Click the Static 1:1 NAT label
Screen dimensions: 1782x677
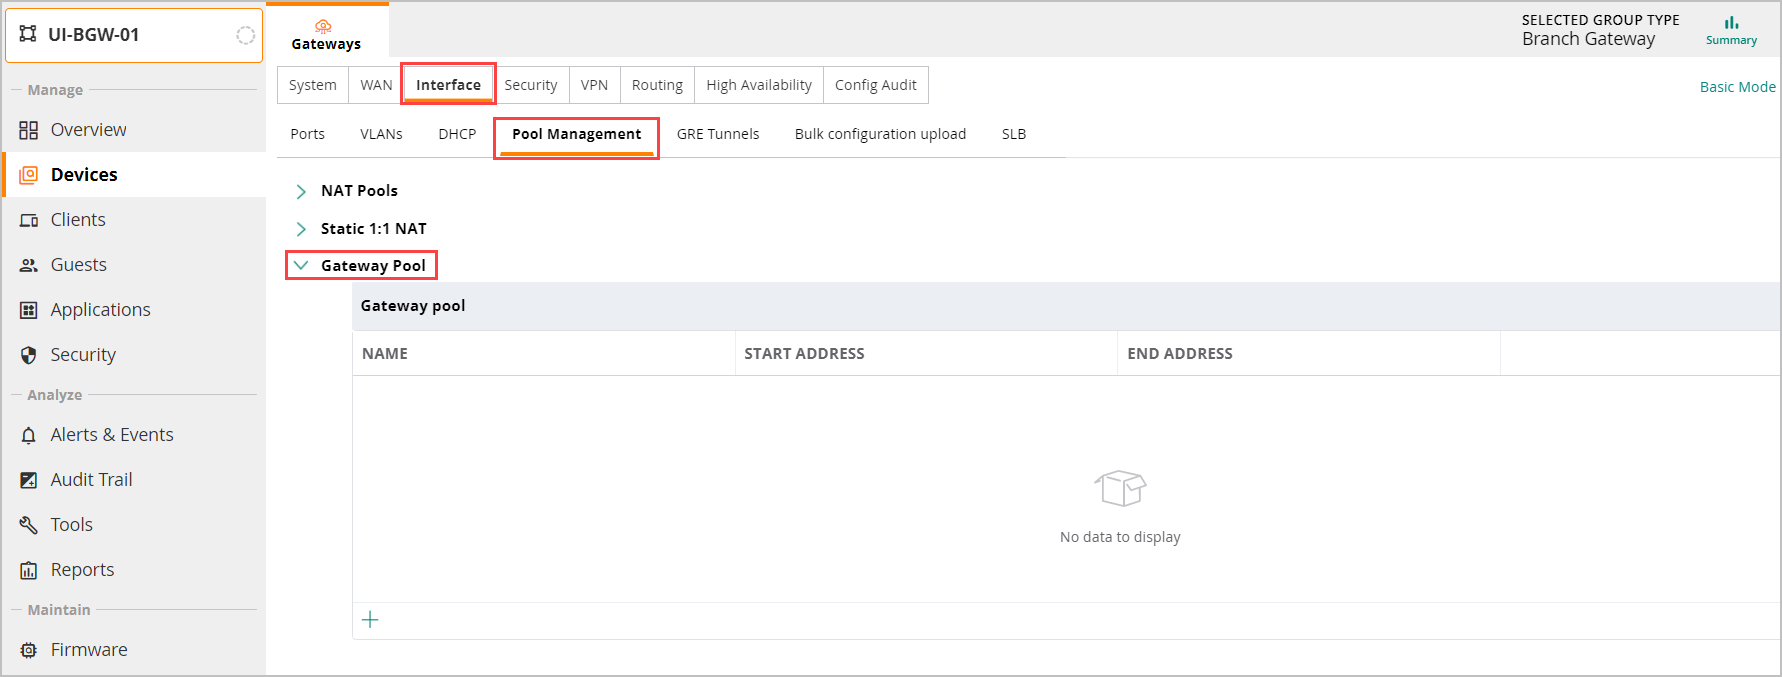[374, 229]
